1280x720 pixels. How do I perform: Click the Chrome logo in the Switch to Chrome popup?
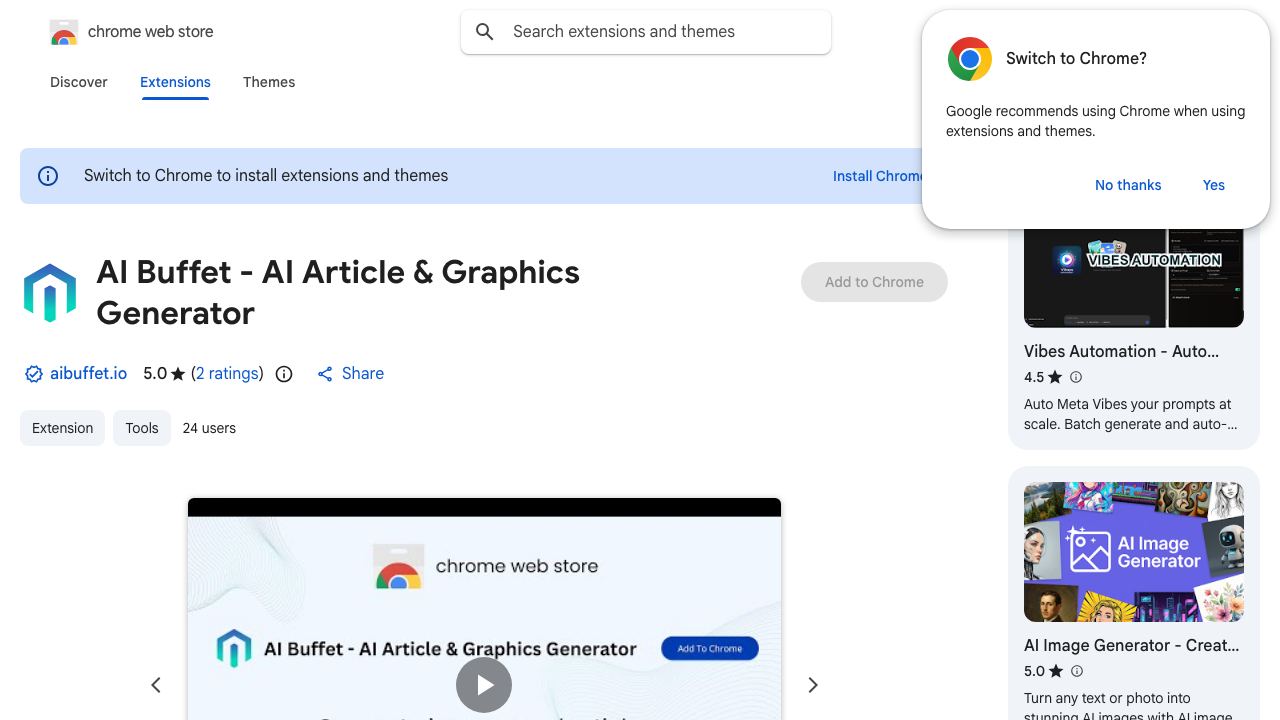click(x=970, y=59)
